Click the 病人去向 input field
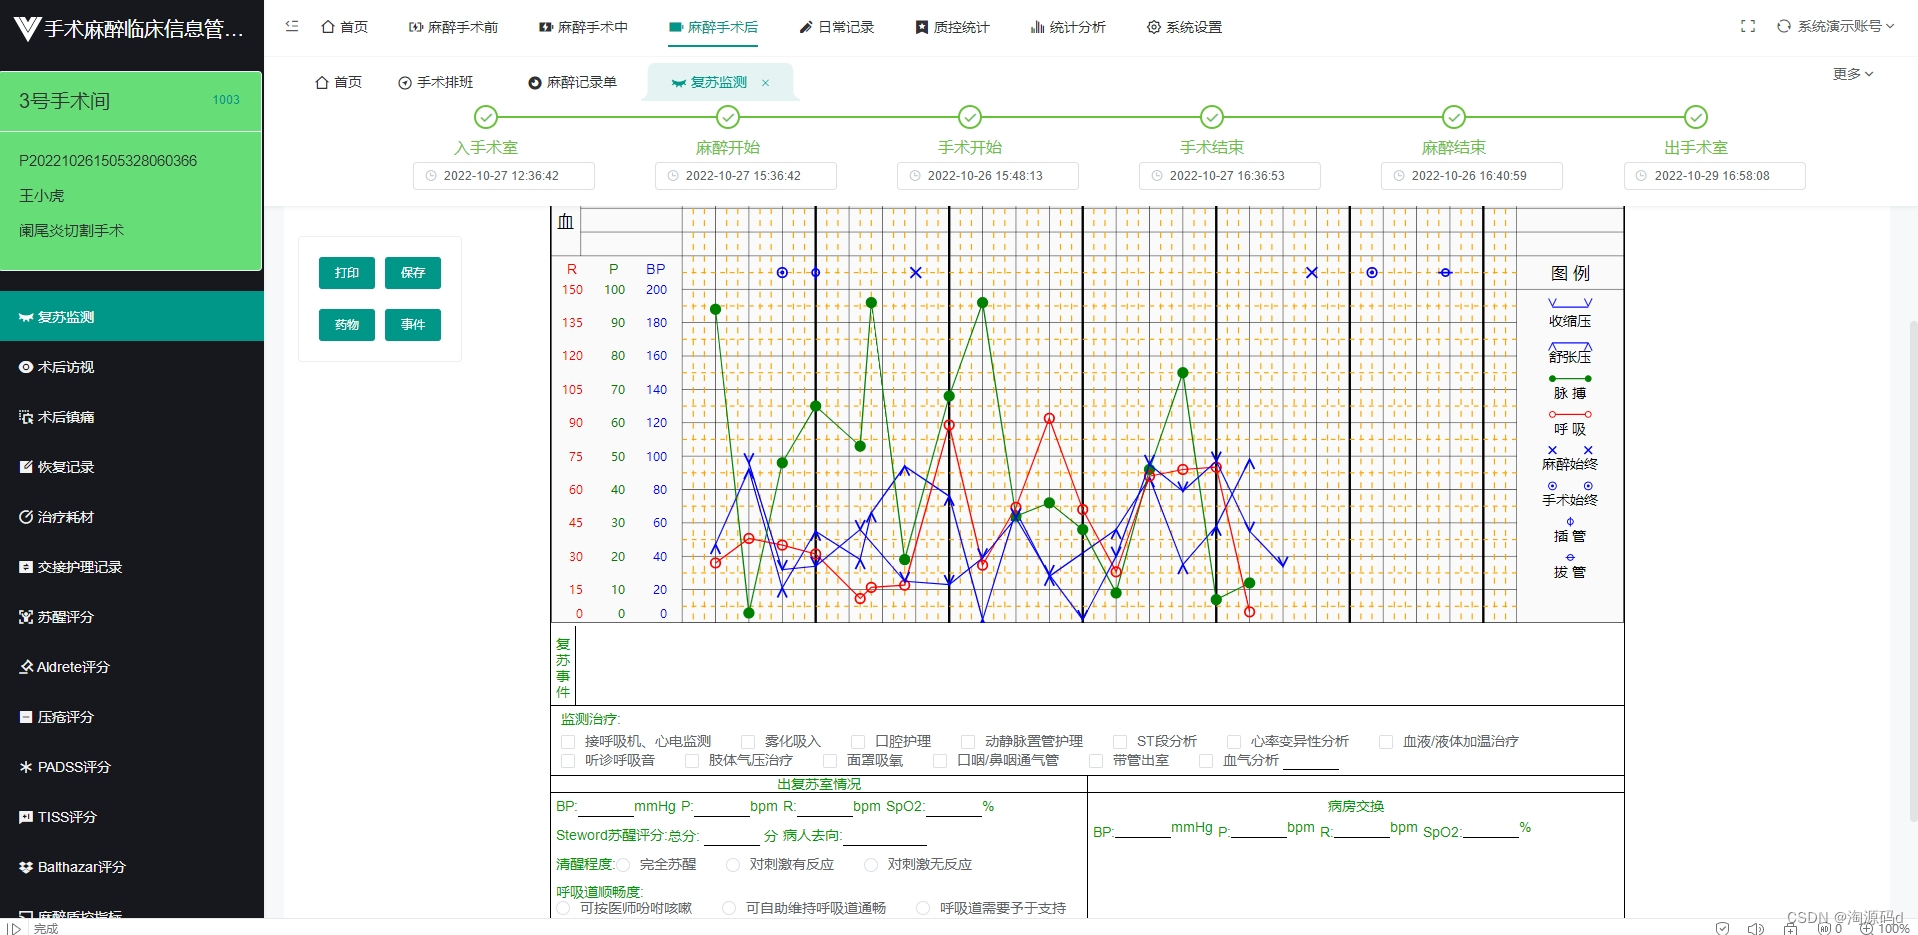Image resolution: width=1918 pixels, height=935 pixels. tap(884, 835)
